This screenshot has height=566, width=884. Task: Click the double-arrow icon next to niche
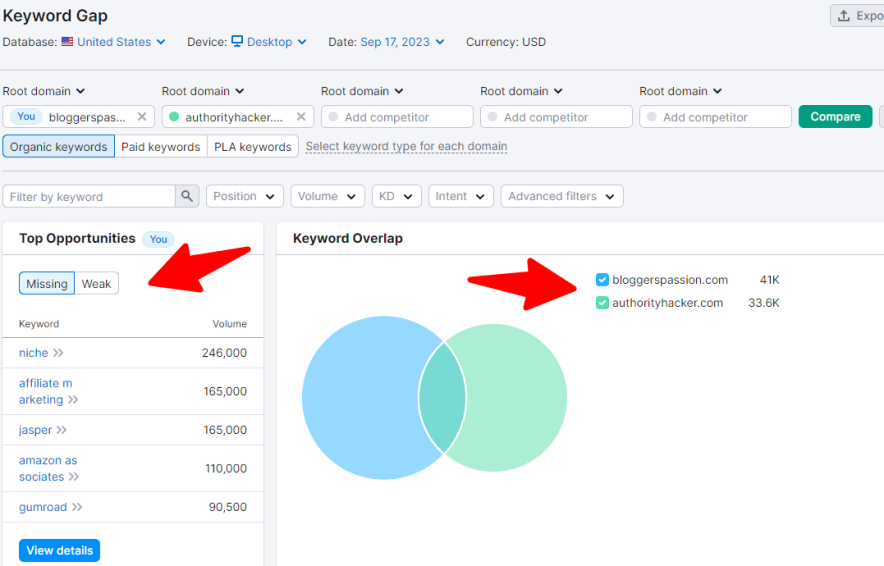(59, 353)
